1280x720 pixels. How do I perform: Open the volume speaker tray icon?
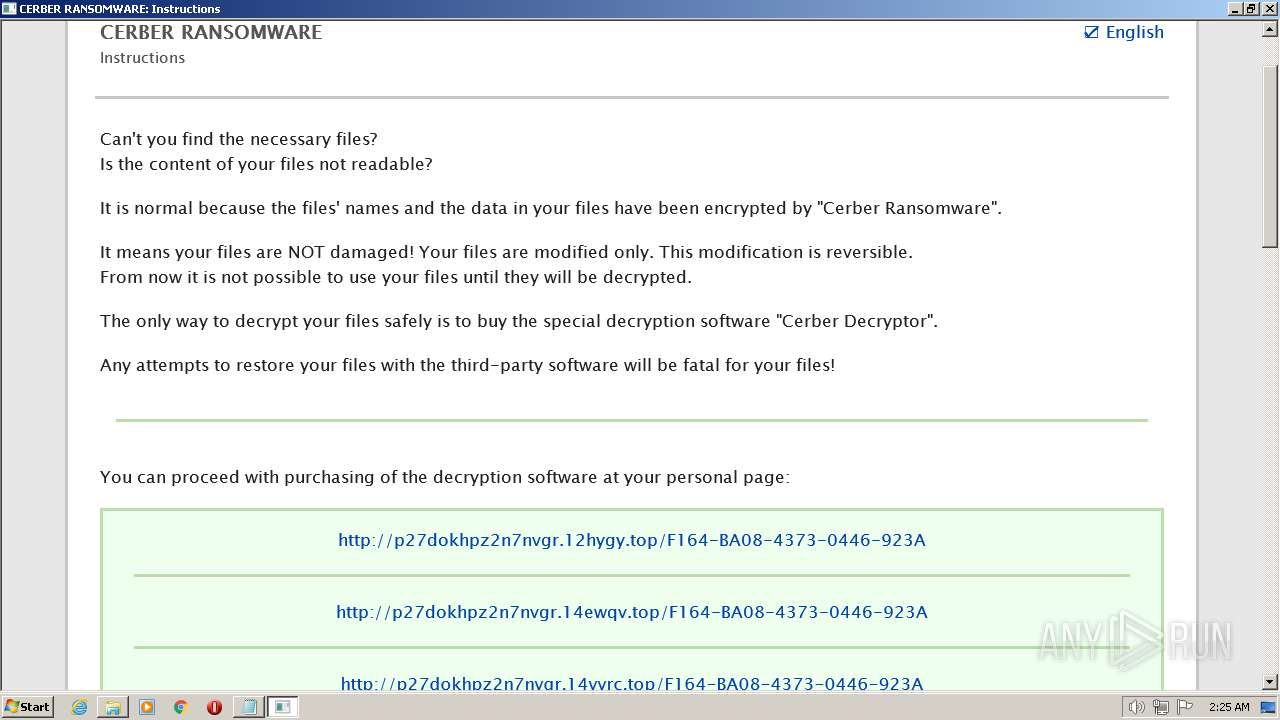pos(1136,707)
